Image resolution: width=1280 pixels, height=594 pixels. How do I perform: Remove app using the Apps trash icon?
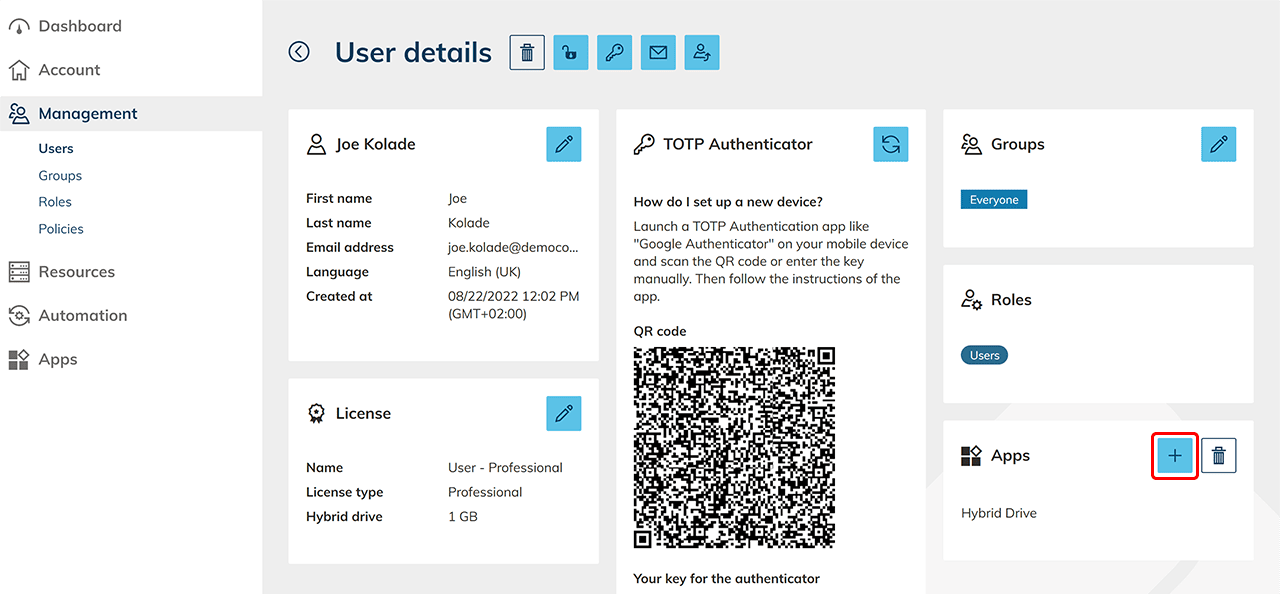[1218, 456]
